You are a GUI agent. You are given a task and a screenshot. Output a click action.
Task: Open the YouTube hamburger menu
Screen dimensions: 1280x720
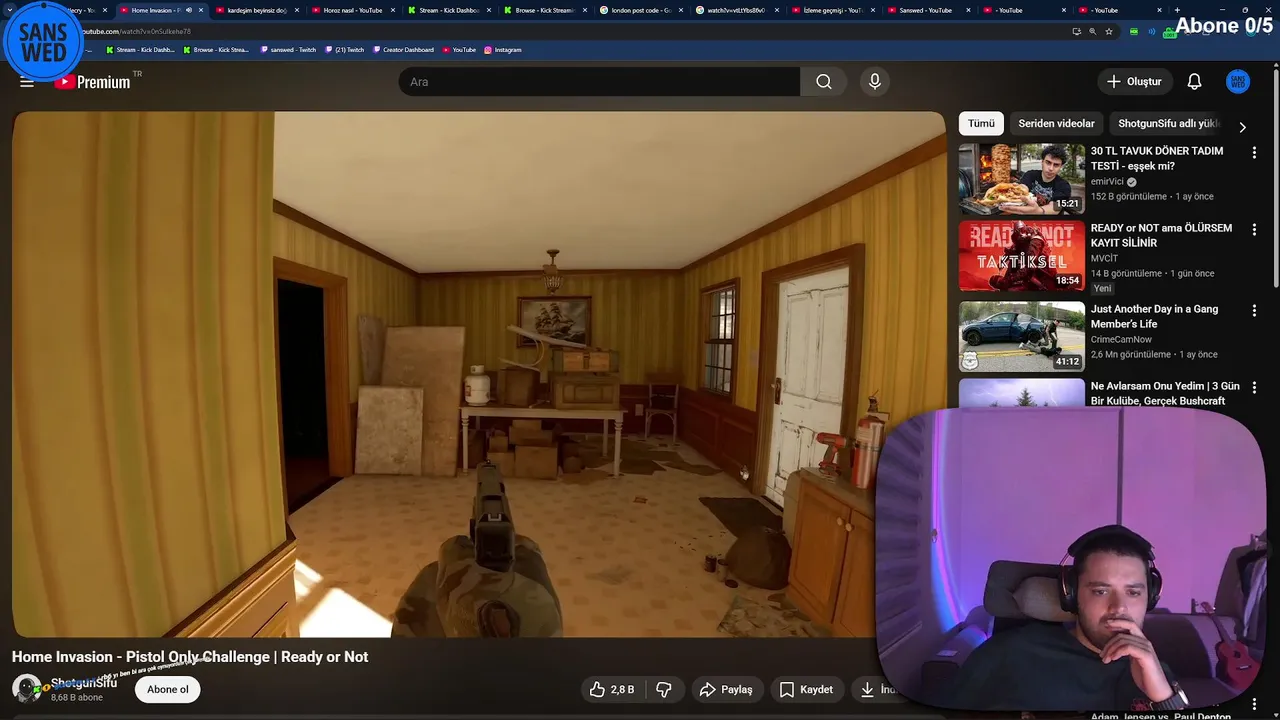pos(27,82)
